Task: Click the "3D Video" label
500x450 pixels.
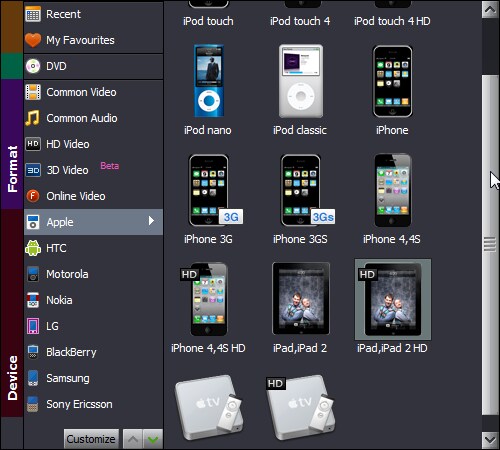Action: [67, 170]
